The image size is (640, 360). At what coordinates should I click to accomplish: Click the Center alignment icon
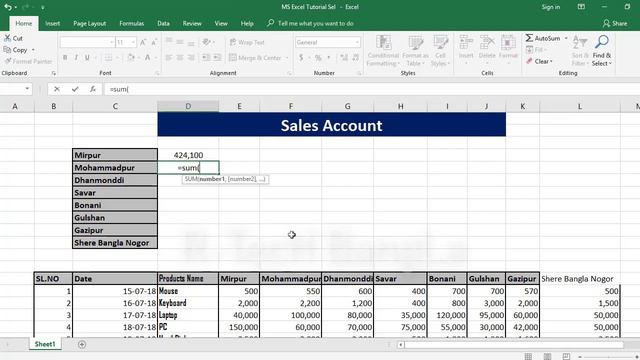[x=180, y=58]
